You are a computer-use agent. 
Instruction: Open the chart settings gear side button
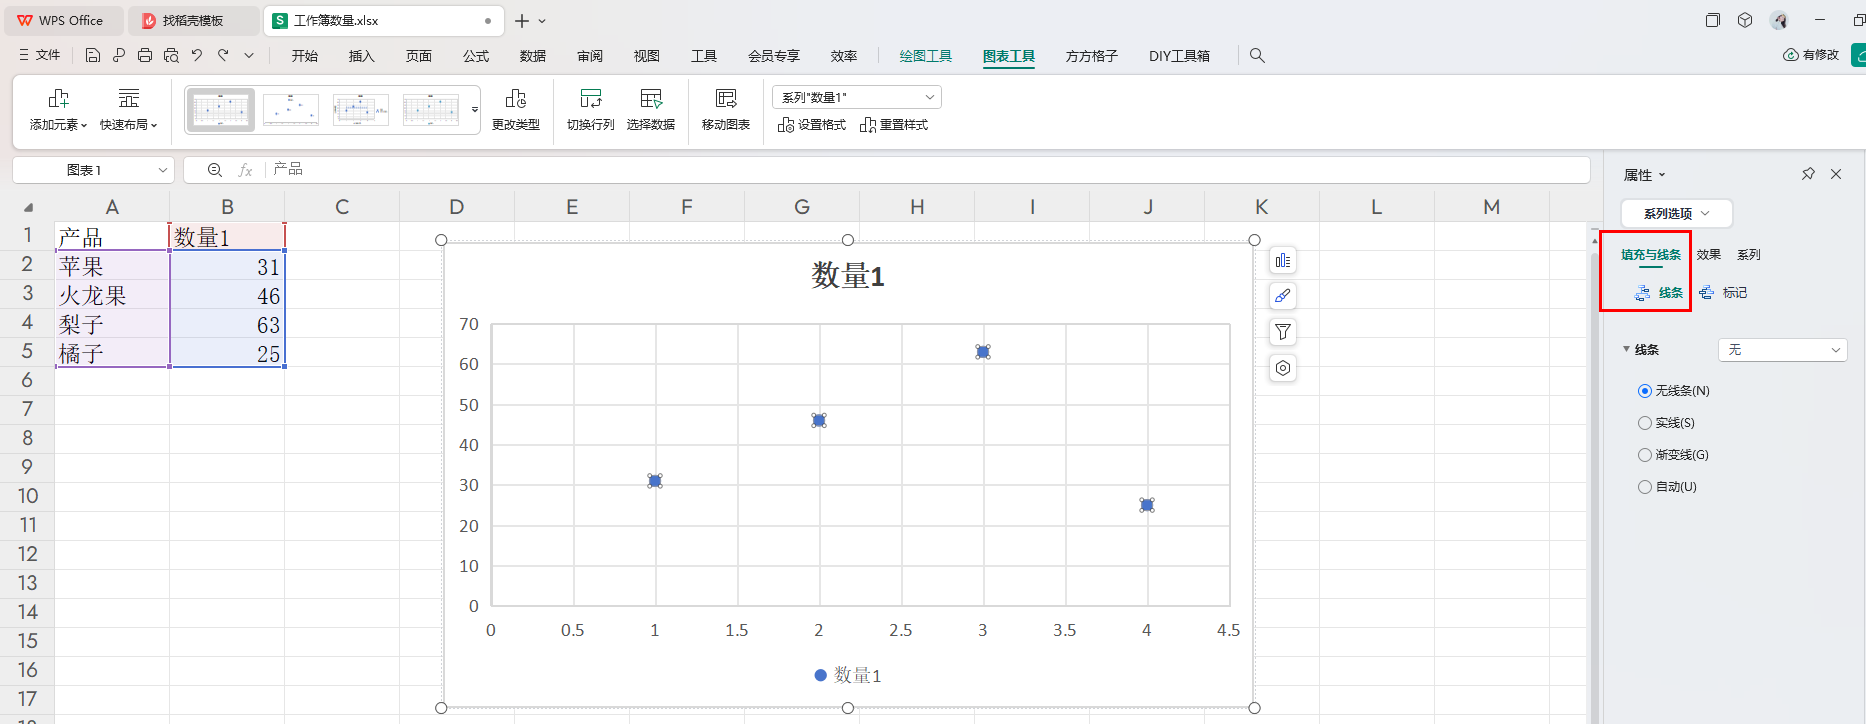pyautogui.click(x=1283, y=368)
